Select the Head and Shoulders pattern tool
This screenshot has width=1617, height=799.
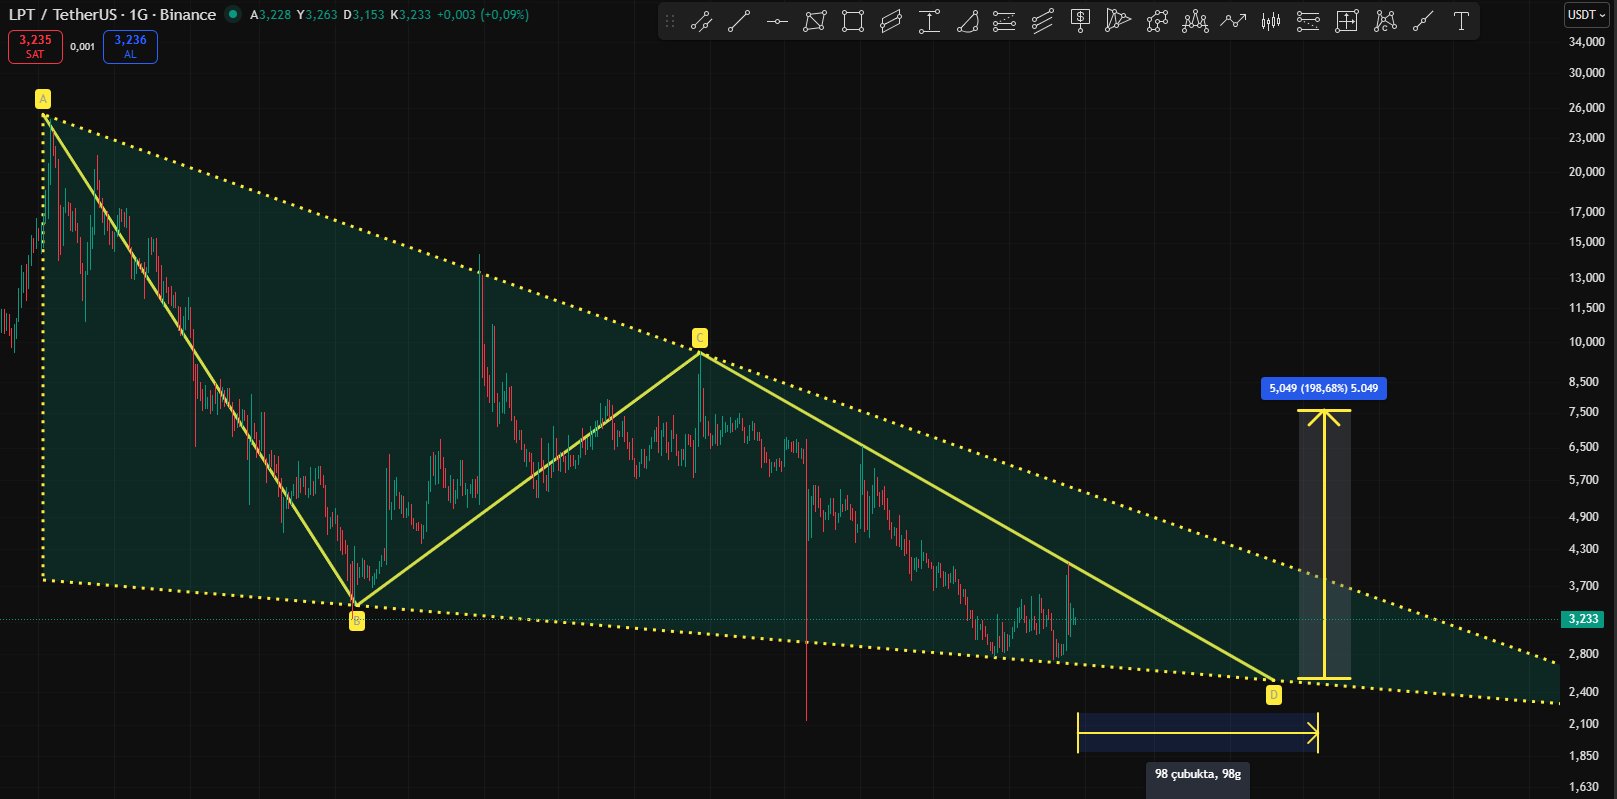click(x=1195, y=21)
